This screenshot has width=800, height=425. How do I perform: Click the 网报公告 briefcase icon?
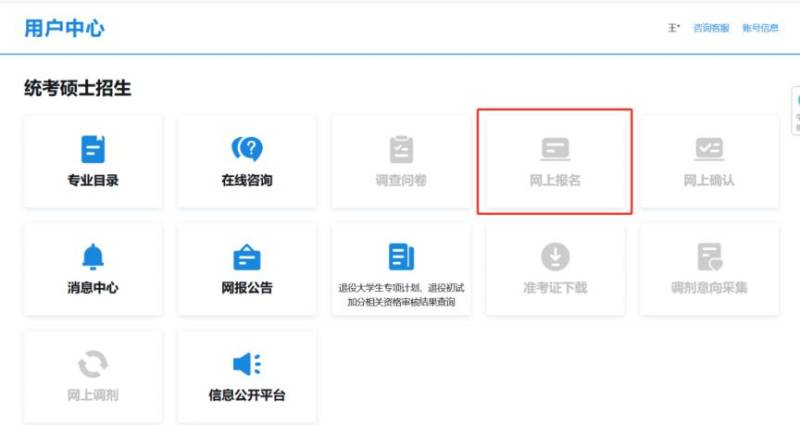(247, 257)
